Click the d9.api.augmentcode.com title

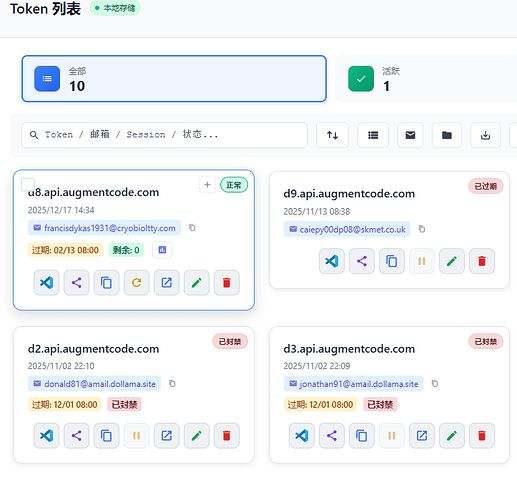pos(349,194)
